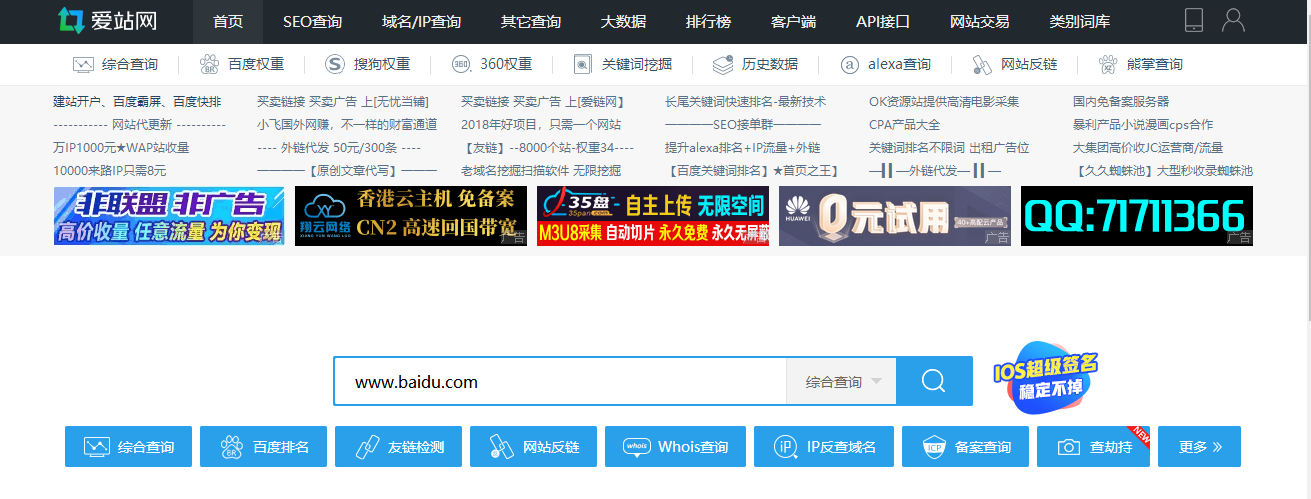This screenshot has width=1311, height=499.
Task: Open the 35盘 自主上传 banner
Action: [653, 216]
